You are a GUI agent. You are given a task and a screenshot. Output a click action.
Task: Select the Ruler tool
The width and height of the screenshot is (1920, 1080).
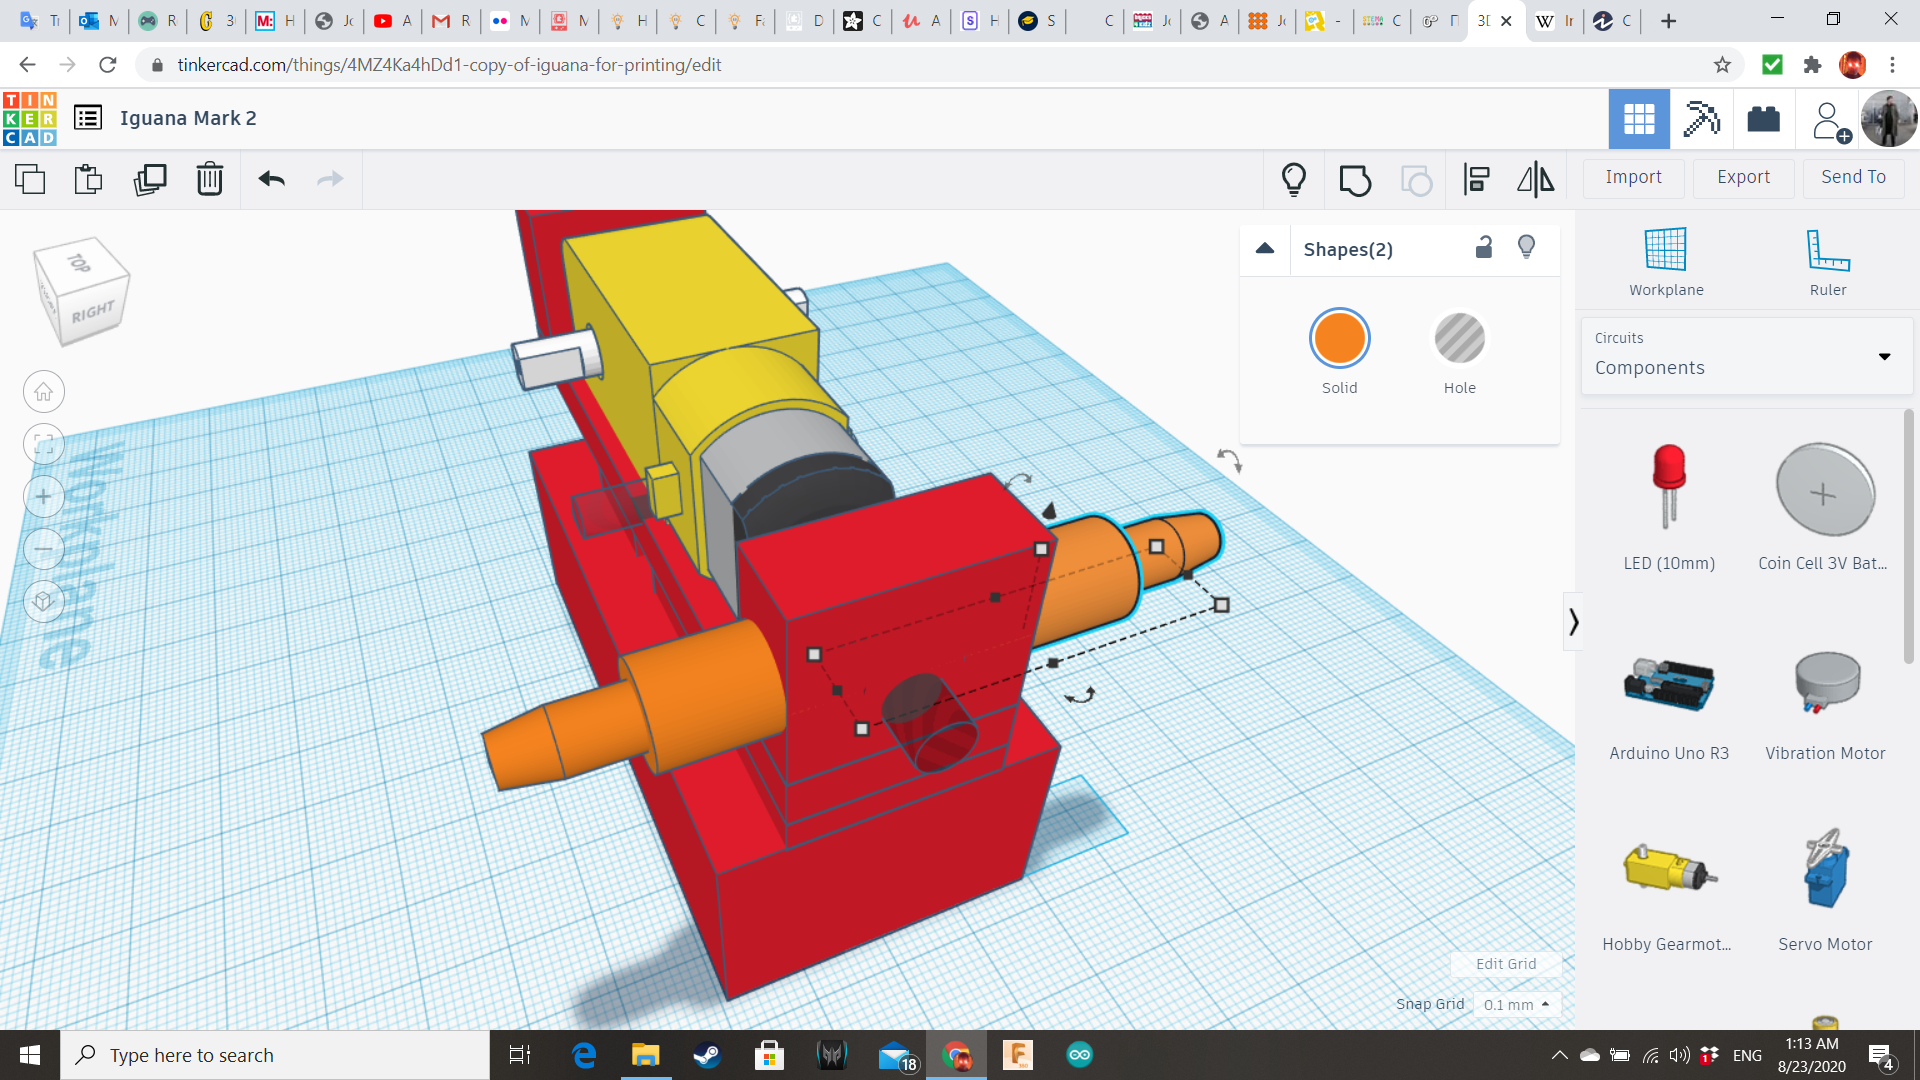1827,262
